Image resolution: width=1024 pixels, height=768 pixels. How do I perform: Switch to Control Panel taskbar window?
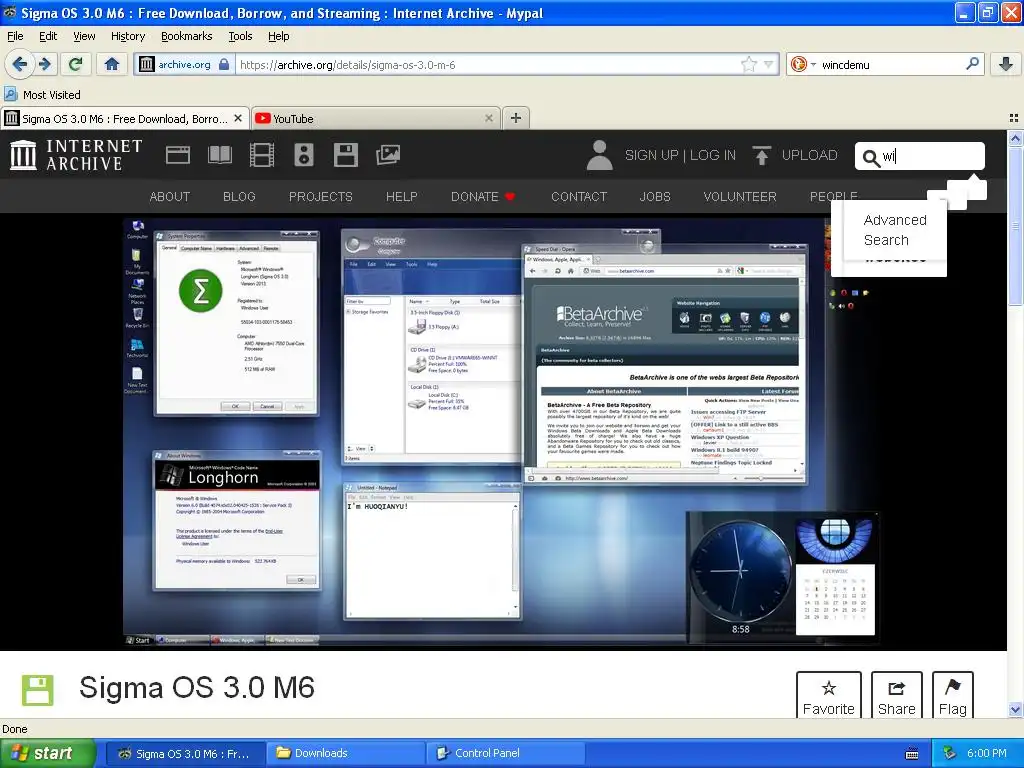[x=505, y=753]
